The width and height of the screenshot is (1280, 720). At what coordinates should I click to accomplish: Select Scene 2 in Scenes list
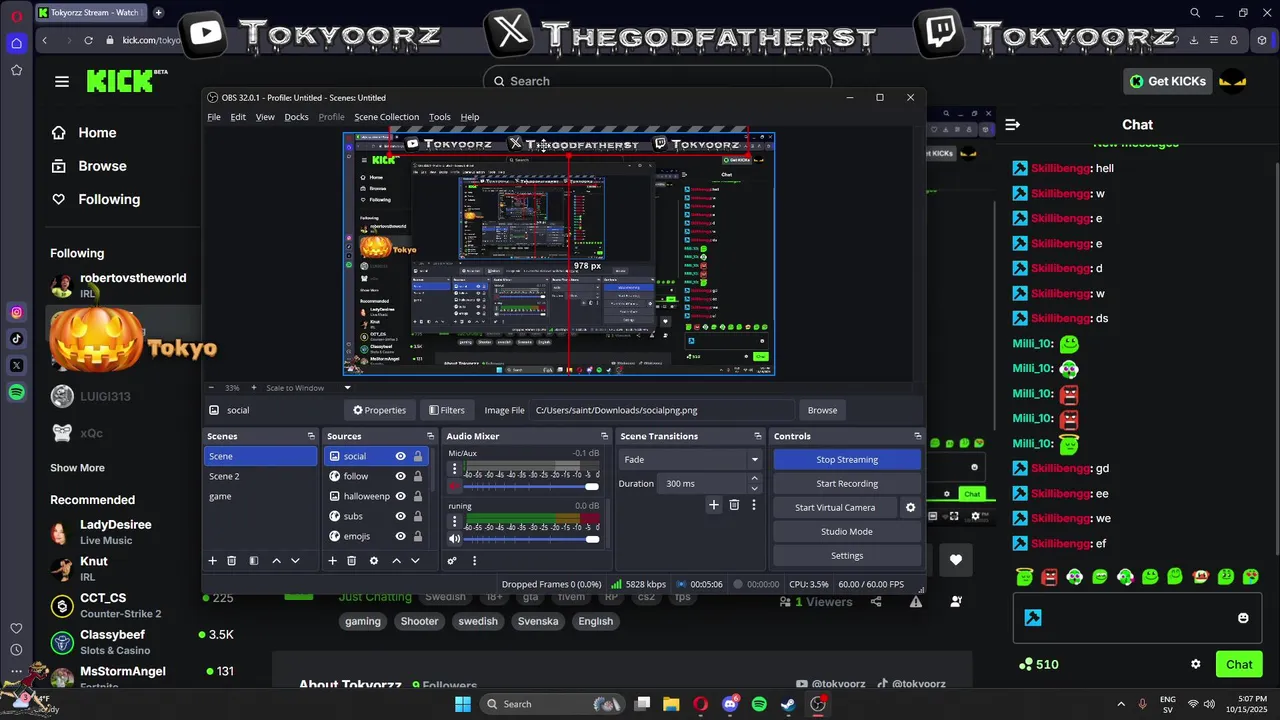coord(260,476)
